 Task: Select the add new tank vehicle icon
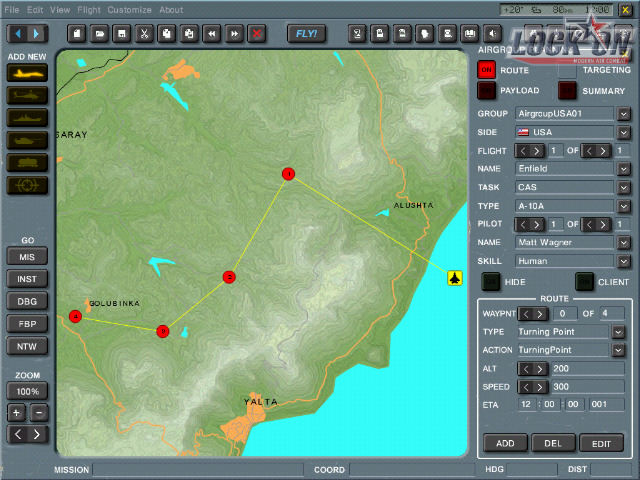point(27,140)
